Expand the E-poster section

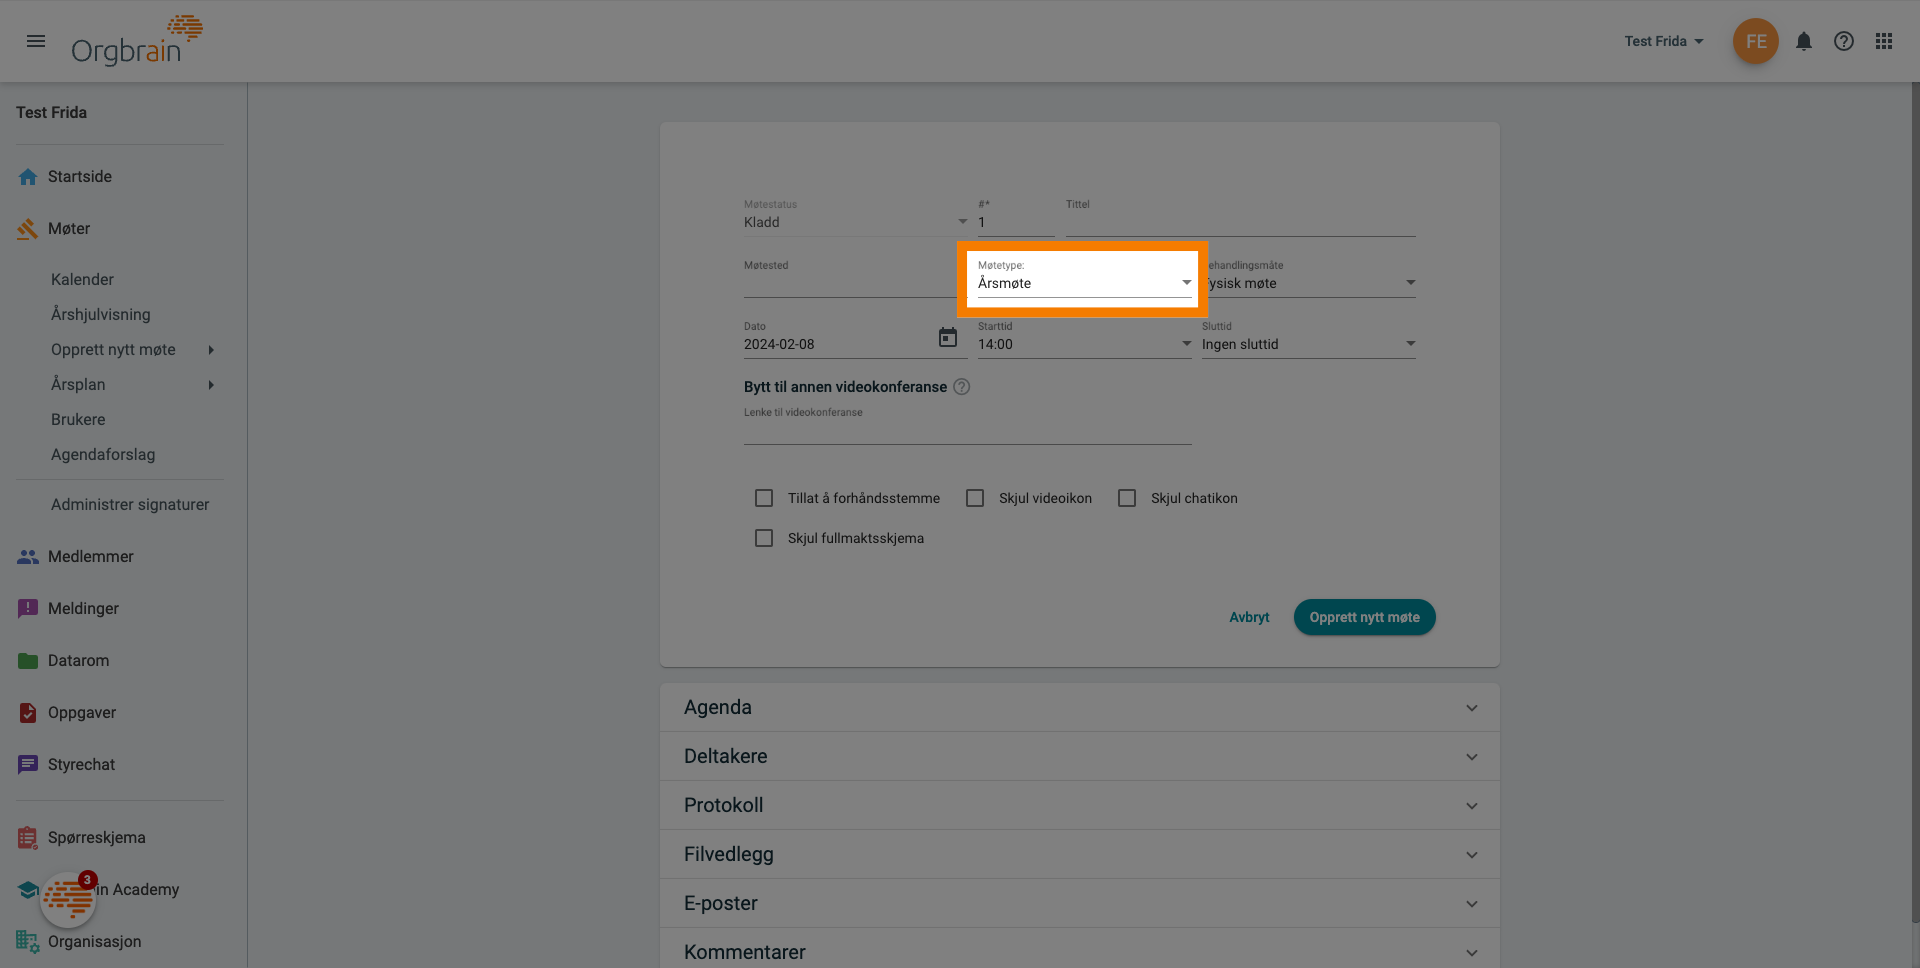(x=1080, y=904)
